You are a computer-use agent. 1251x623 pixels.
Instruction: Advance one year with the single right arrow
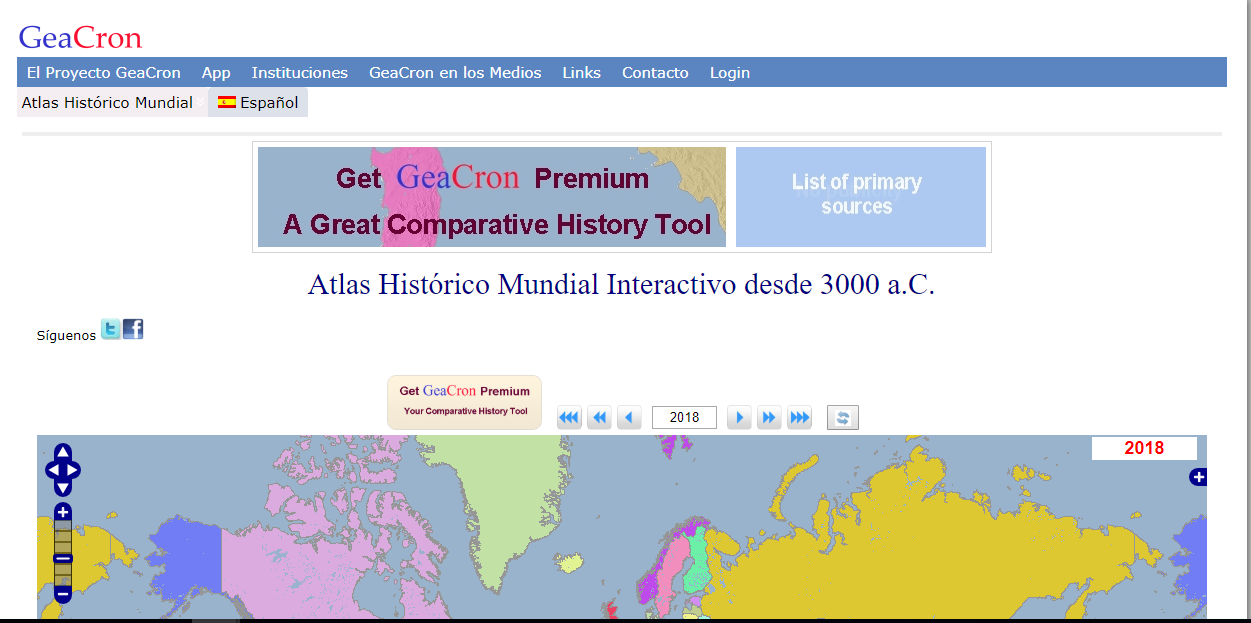pos(739,417)
